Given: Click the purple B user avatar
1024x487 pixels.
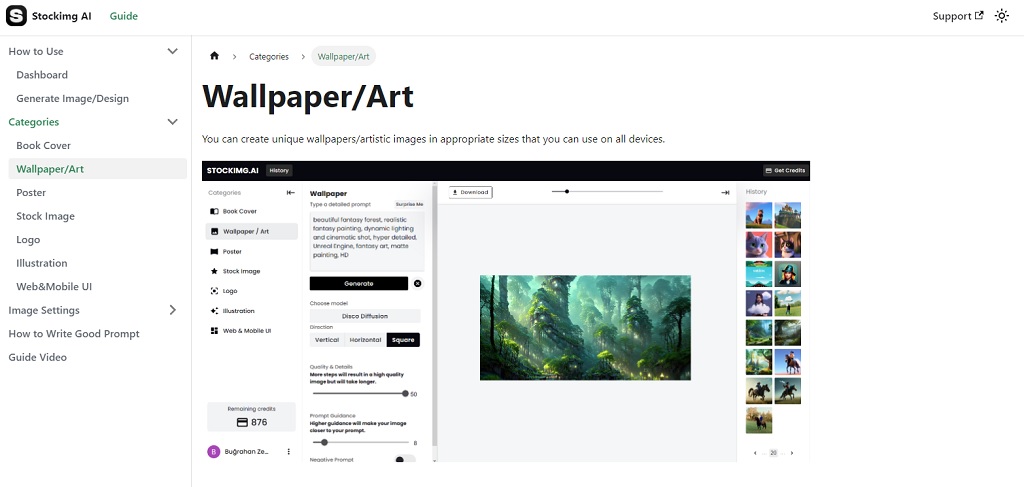Looking at the screenshot, I should [x=214, y=451].
